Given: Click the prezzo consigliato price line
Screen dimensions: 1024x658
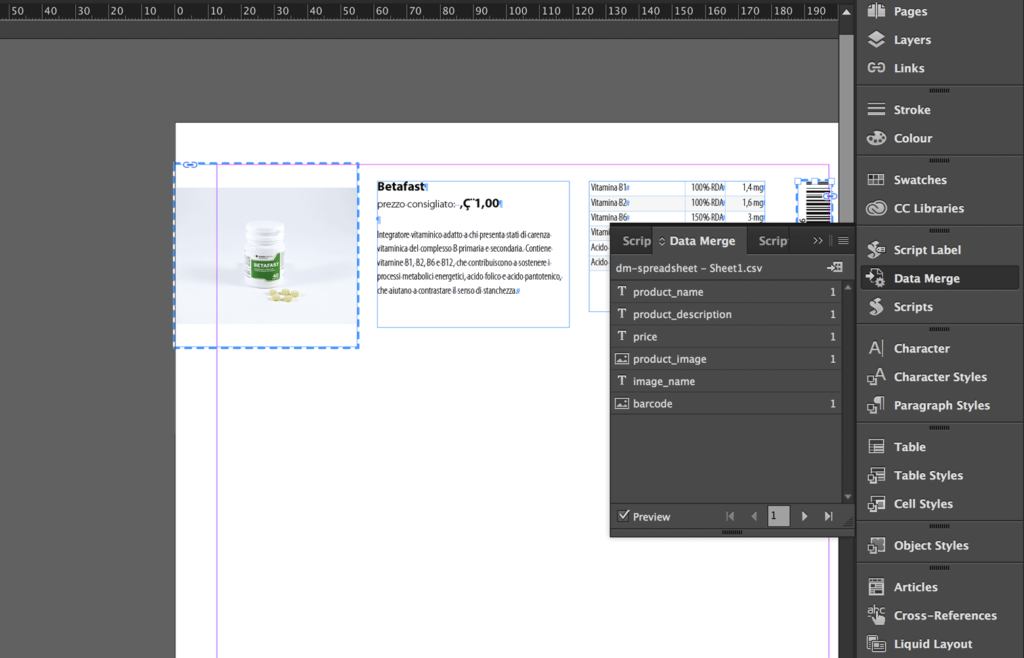Looking at the screenshot, I should [x=439, y=204].
